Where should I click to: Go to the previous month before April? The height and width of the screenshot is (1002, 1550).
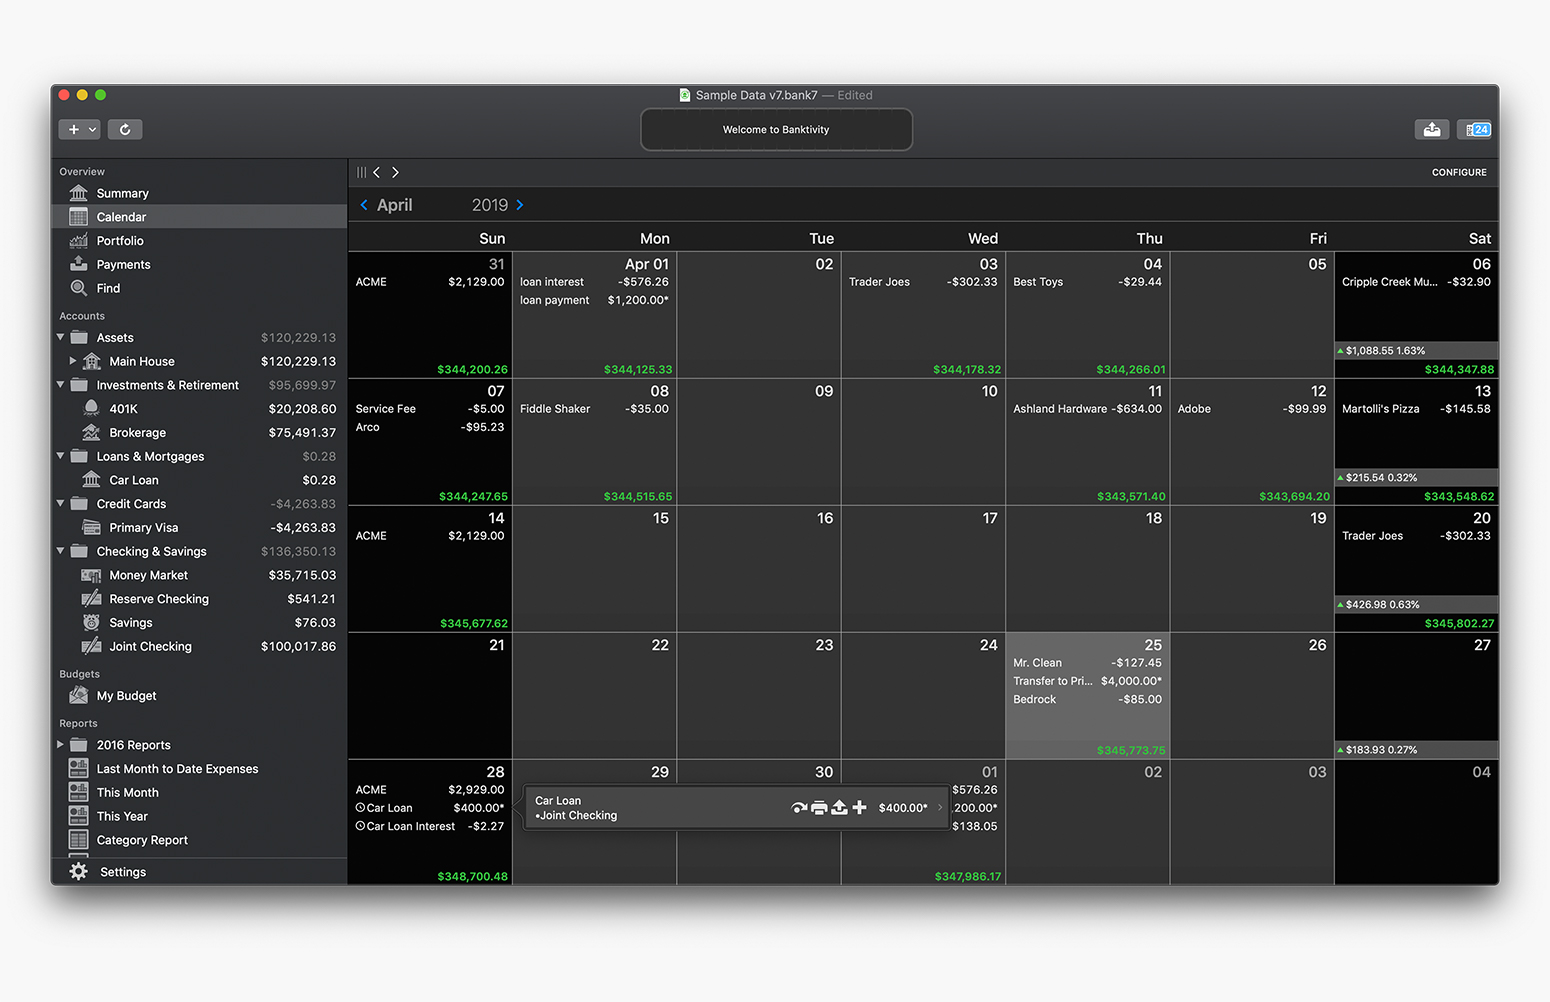click(x=364, y=205)
